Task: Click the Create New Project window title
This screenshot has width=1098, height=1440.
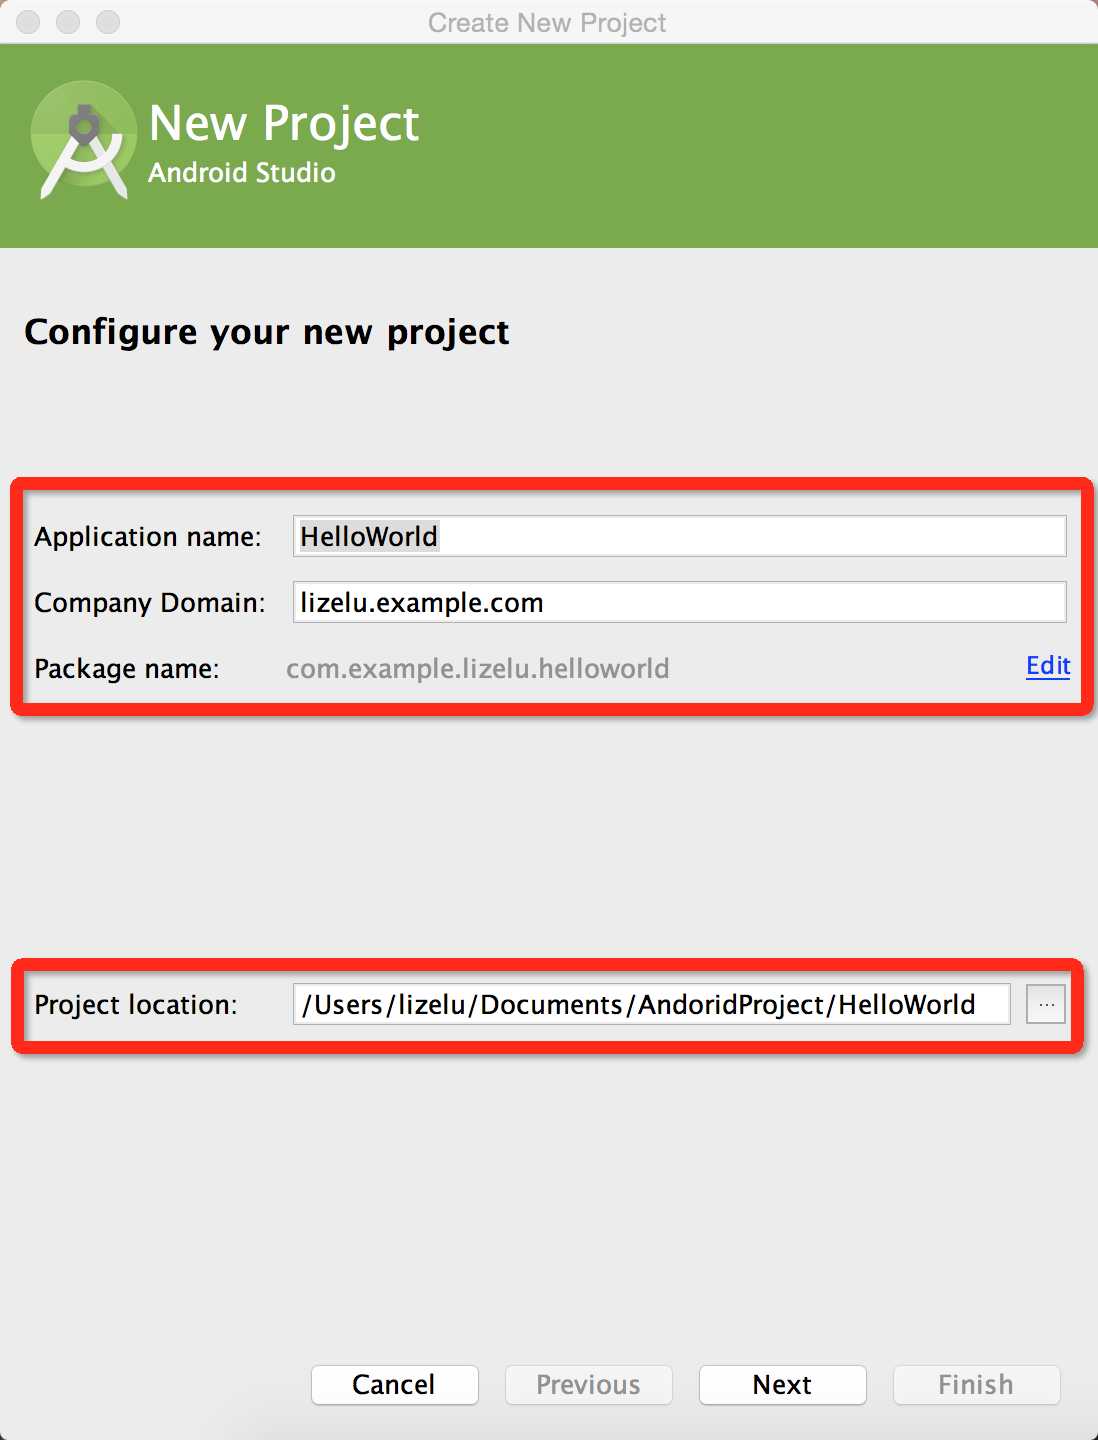Action: click(x=547, y=22)
